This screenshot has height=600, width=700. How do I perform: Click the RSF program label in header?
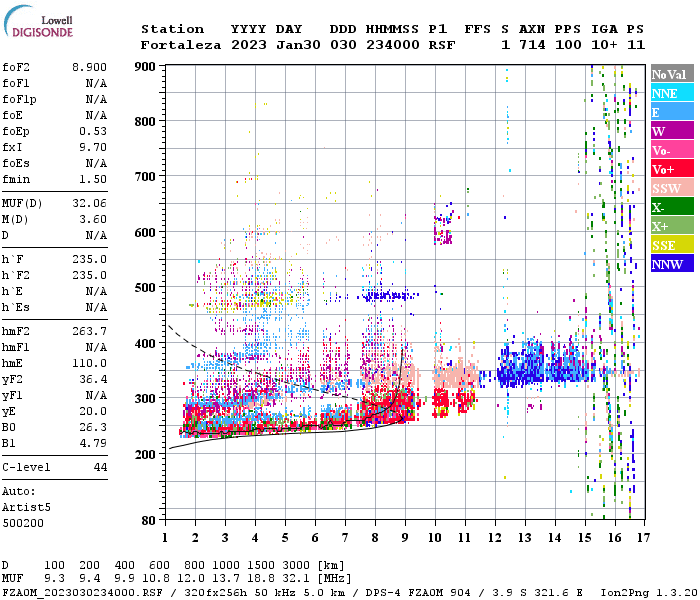pos(442,45)
